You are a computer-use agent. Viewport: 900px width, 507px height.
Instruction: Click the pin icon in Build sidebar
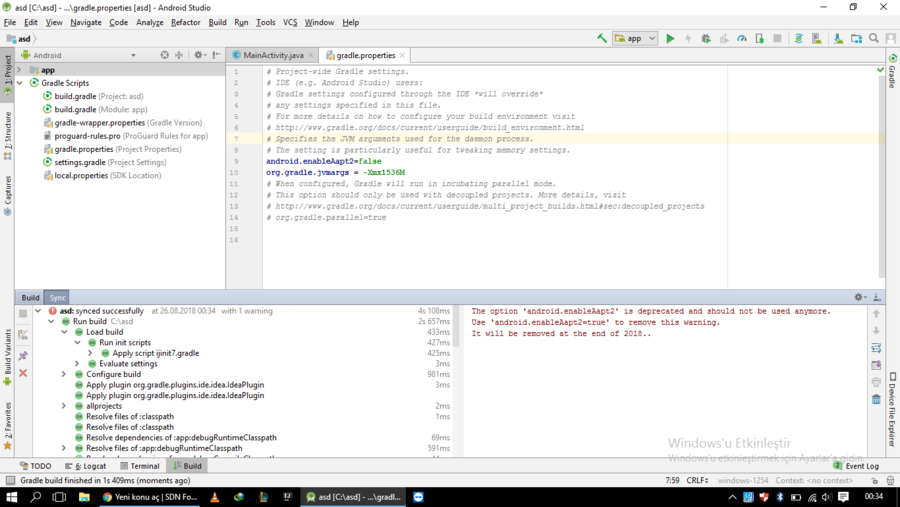point(23,356)
